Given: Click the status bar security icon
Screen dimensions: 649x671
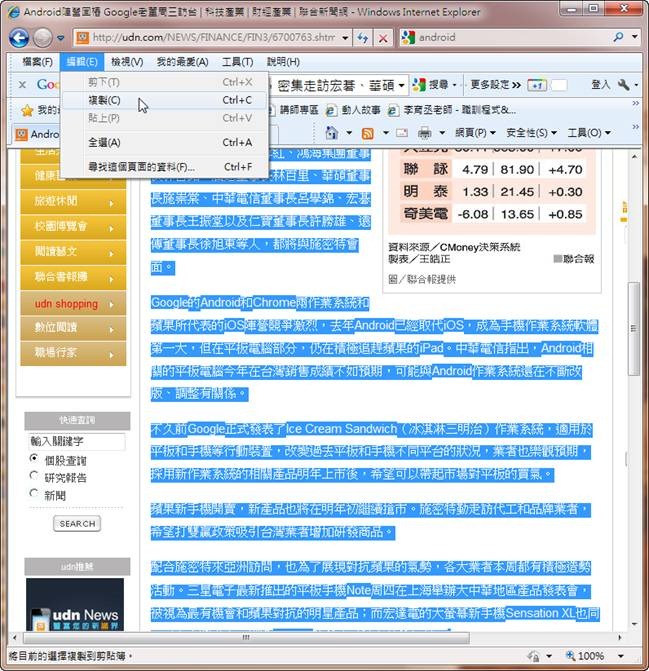Looking at the screenshot, I should pos(533,656).
